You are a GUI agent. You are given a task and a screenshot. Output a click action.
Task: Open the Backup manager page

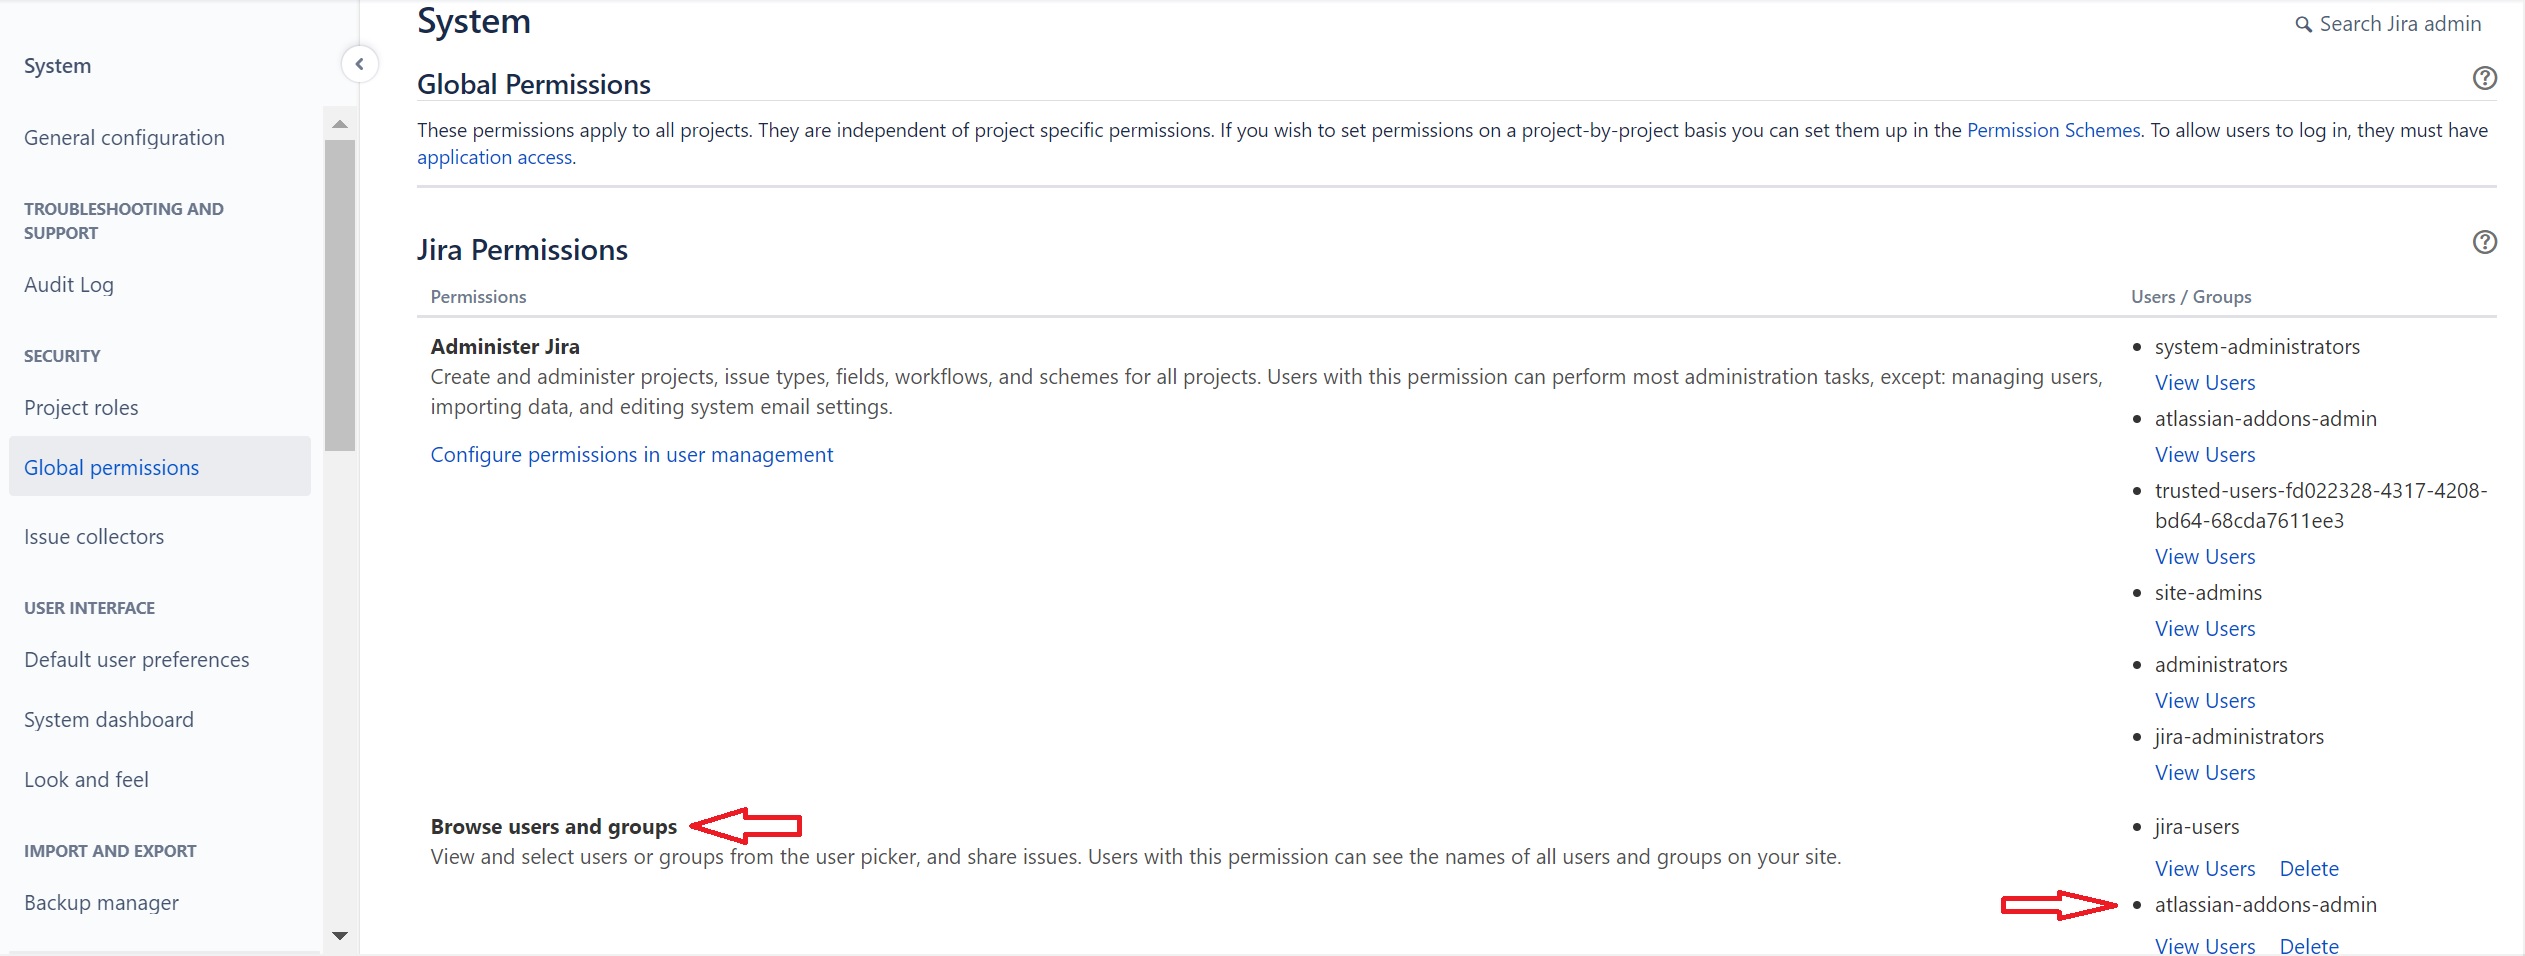(101, 902)
